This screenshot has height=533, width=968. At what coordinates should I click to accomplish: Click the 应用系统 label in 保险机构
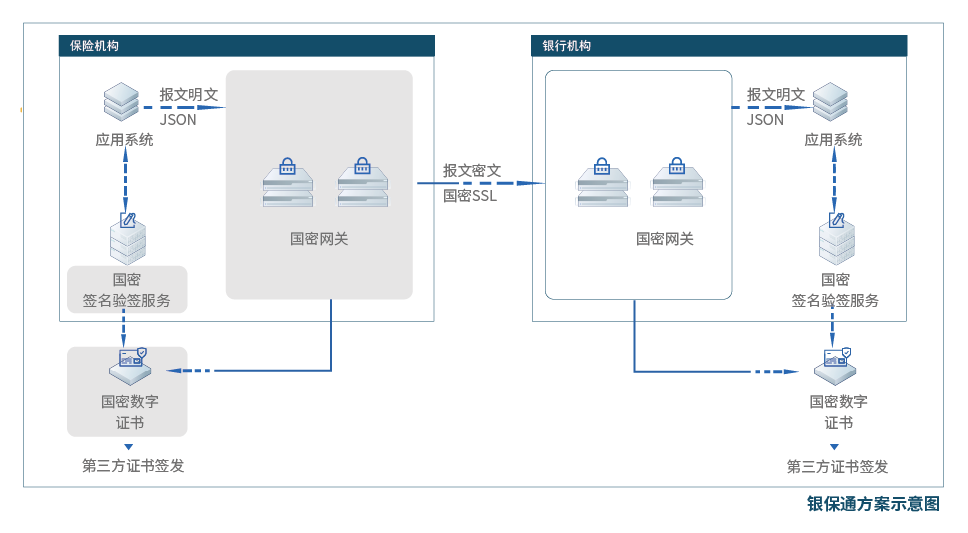point(124,140)
